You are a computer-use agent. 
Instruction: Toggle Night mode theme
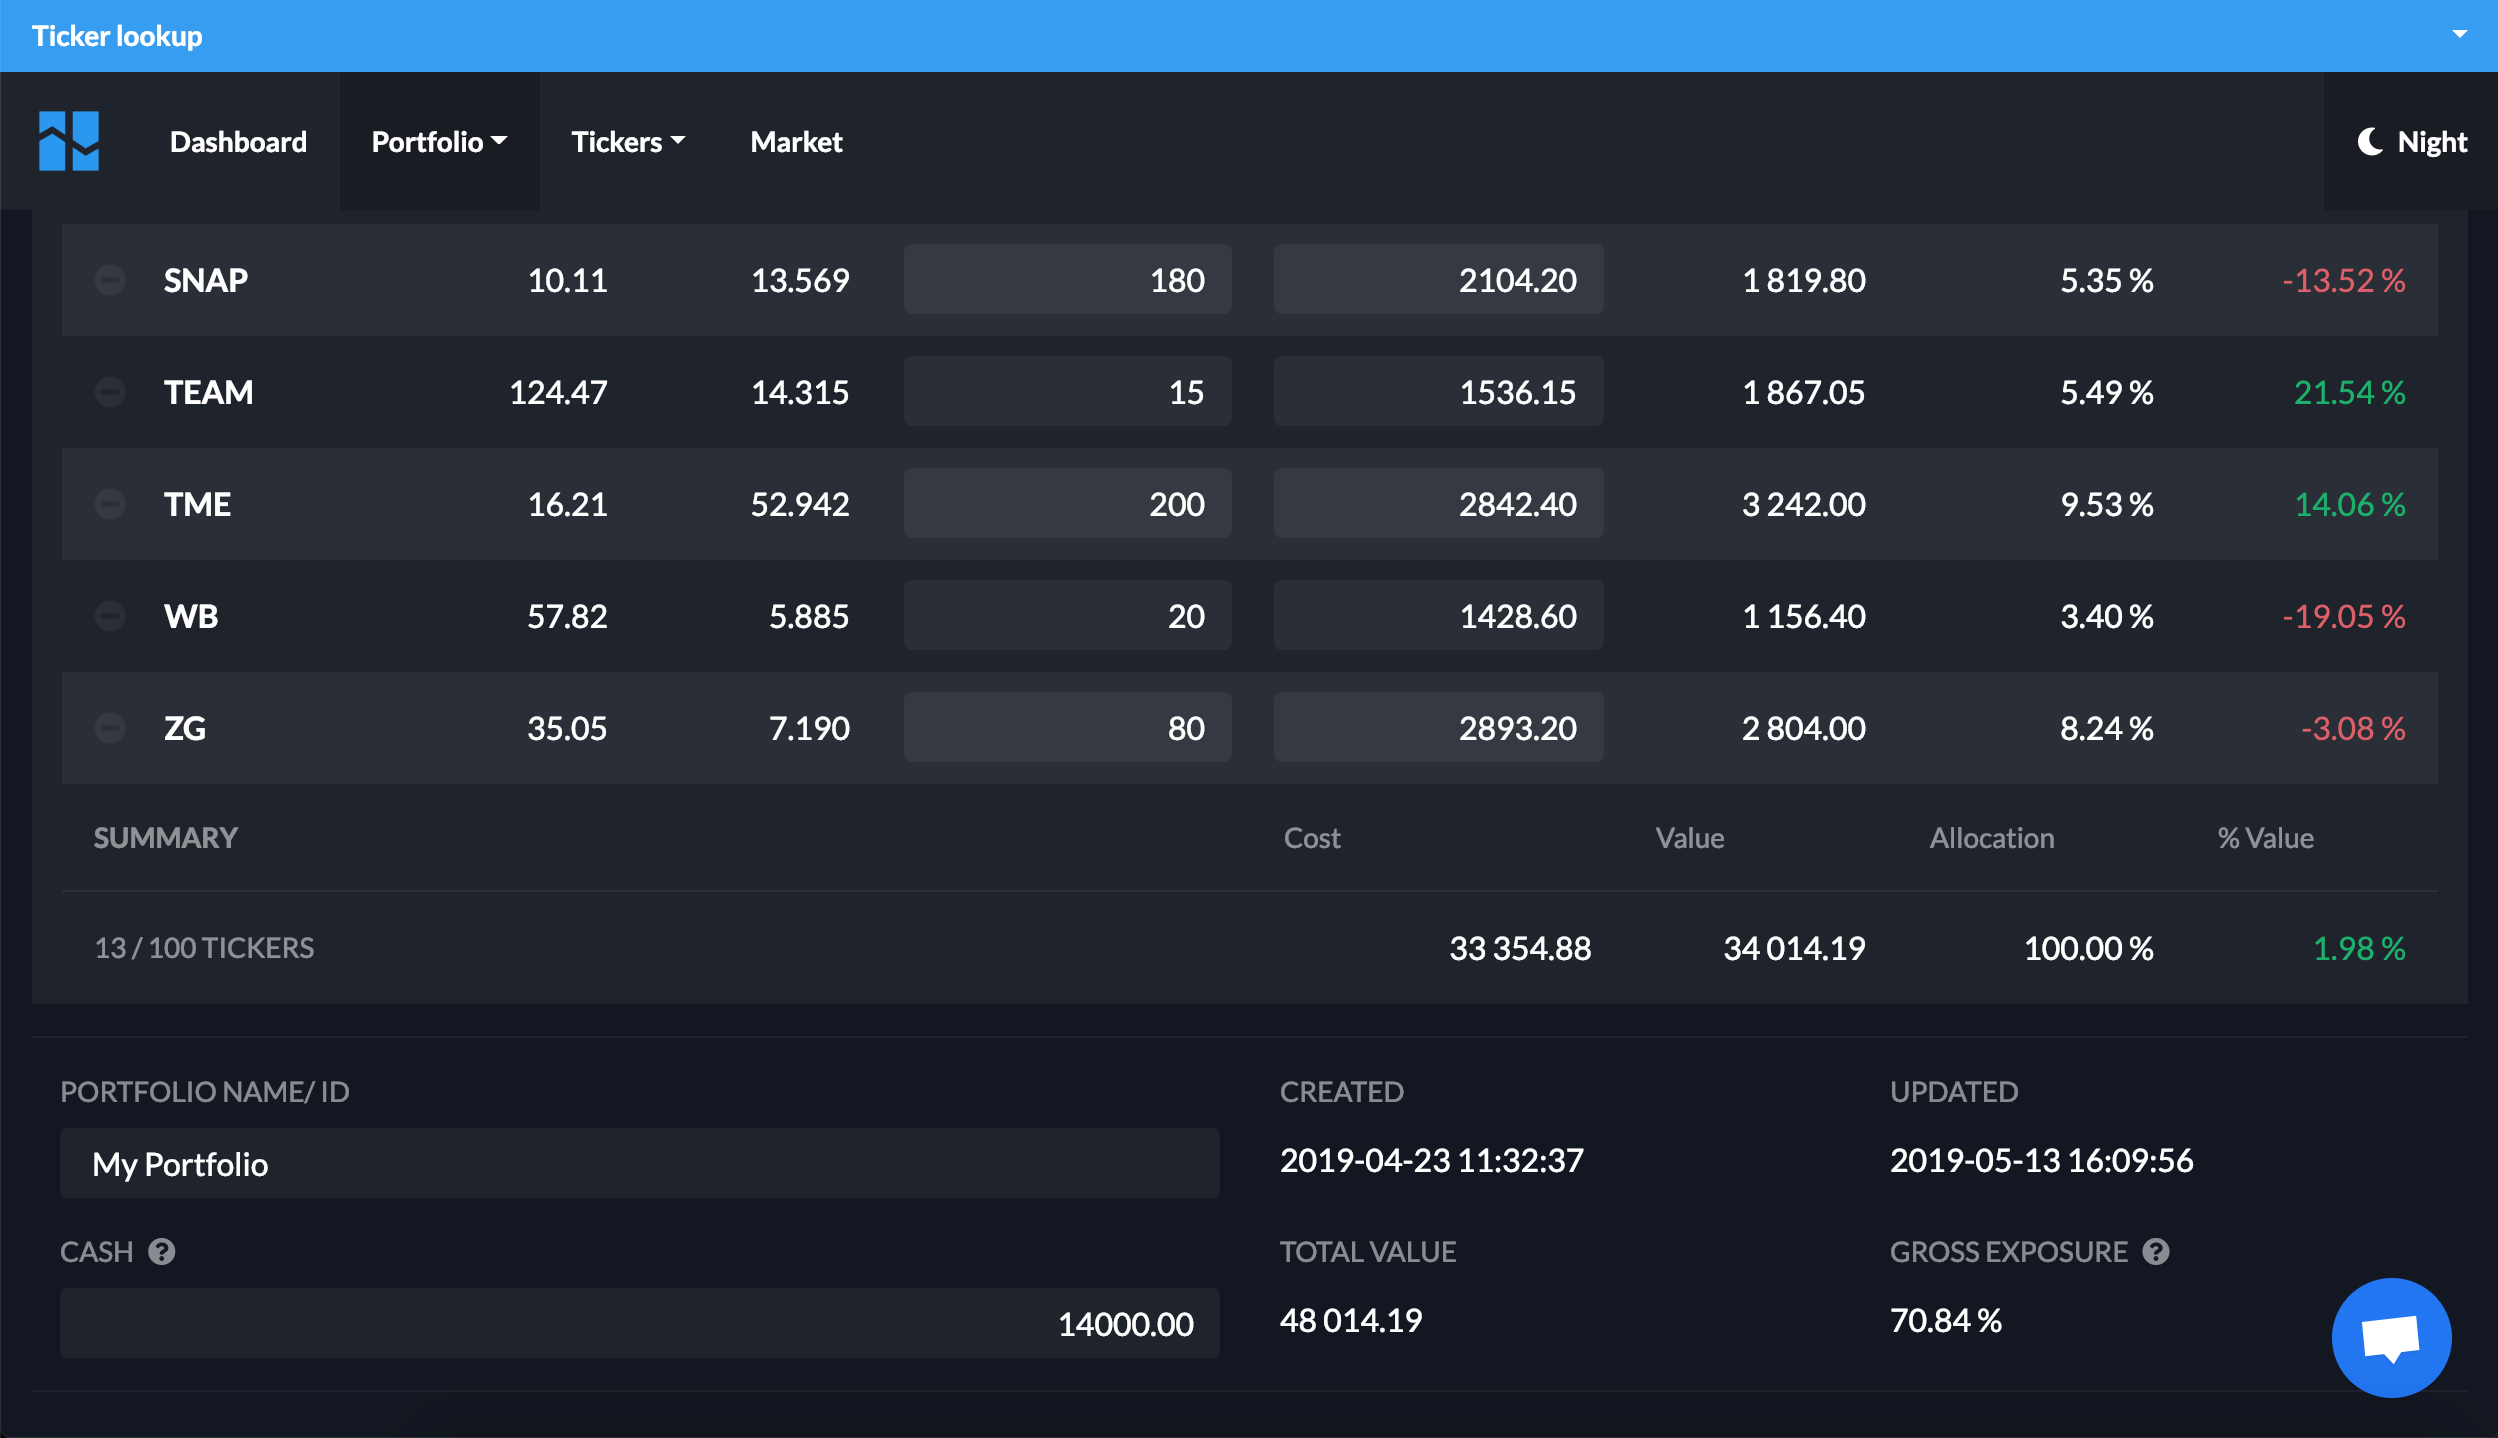[x=2412, y=142]
